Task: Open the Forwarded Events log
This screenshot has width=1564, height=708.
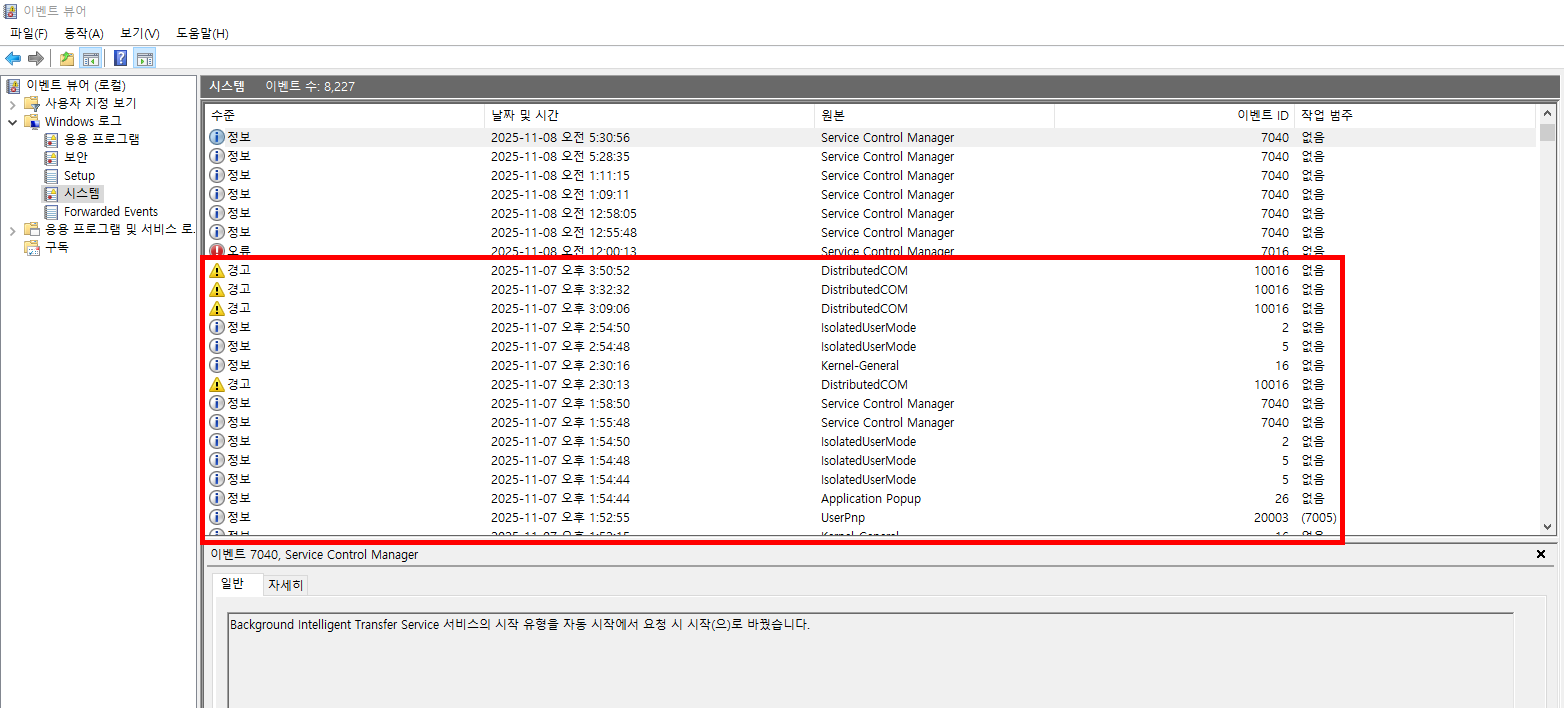Action: pyautogui.click(x=110, y=211)
